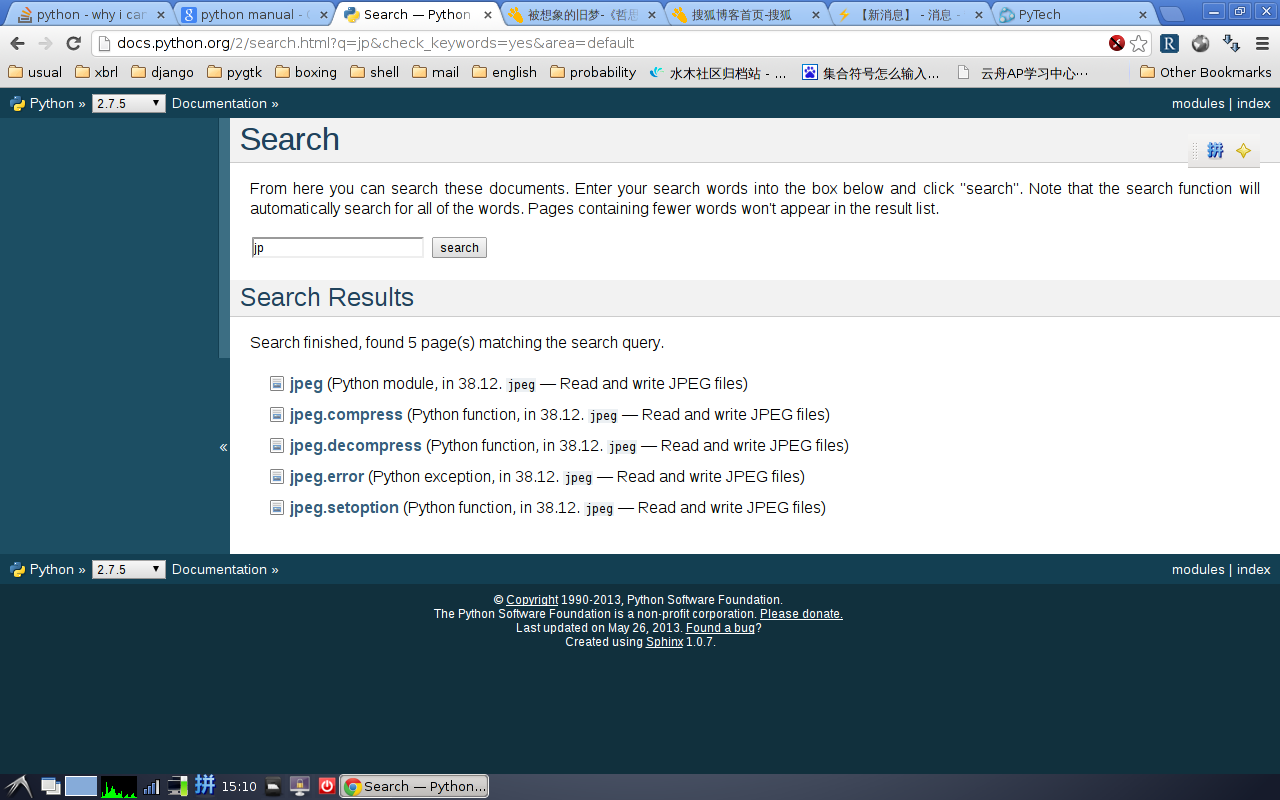The height and width of the screenshot is (800, 1280).
Task: Open the bottom 2.7.5 version dropdown
Action: click(x=128, y=570)
